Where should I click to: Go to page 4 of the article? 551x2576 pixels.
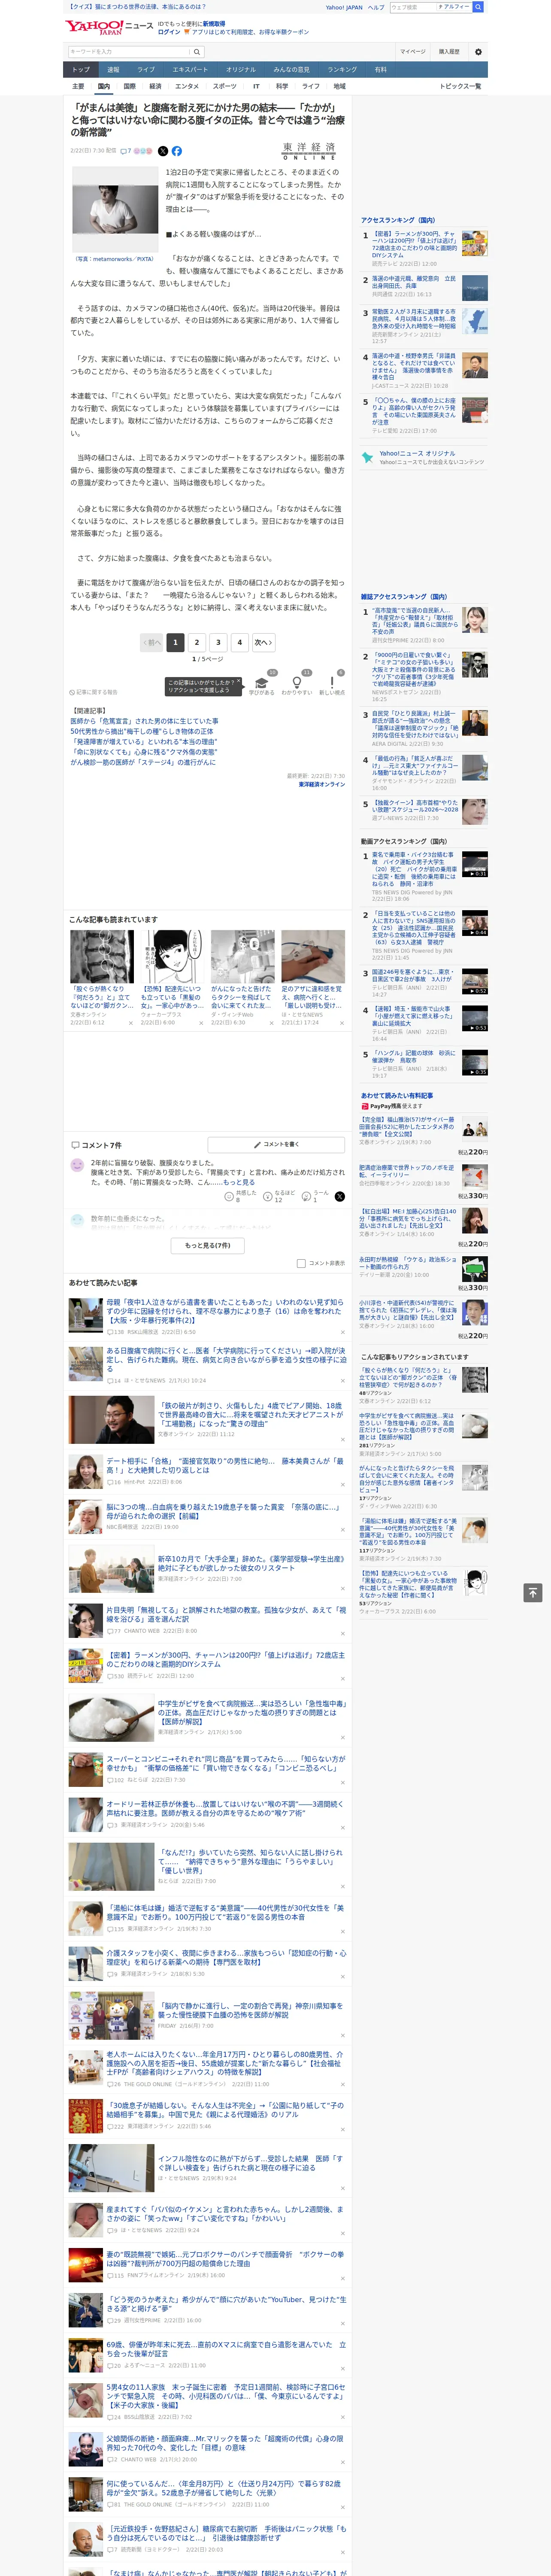tap(239, 643)
